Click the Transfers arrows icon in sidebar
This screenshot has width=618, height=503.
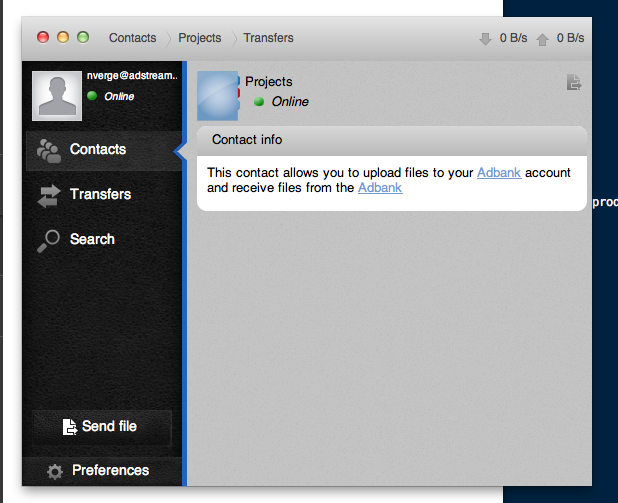click(49, 196)
